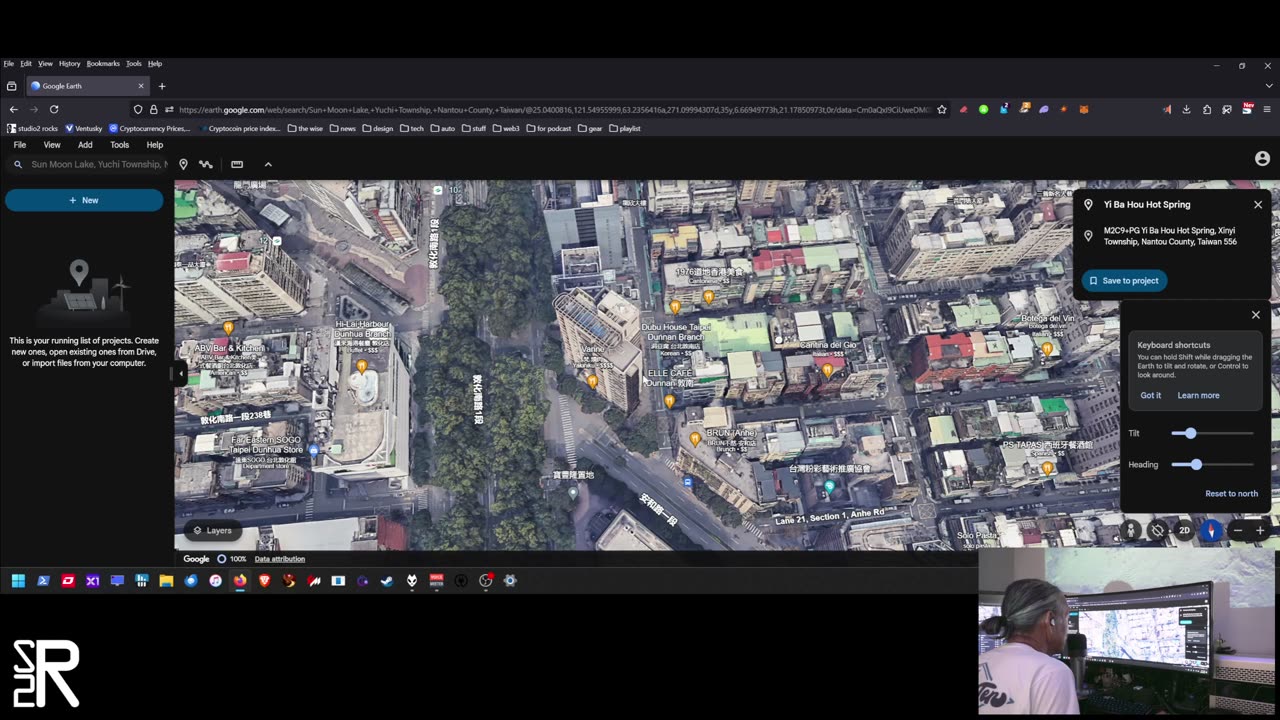1280x720 pixels.
Task: Open Firefox downloads panel
Action: [x=1186, y=109]
